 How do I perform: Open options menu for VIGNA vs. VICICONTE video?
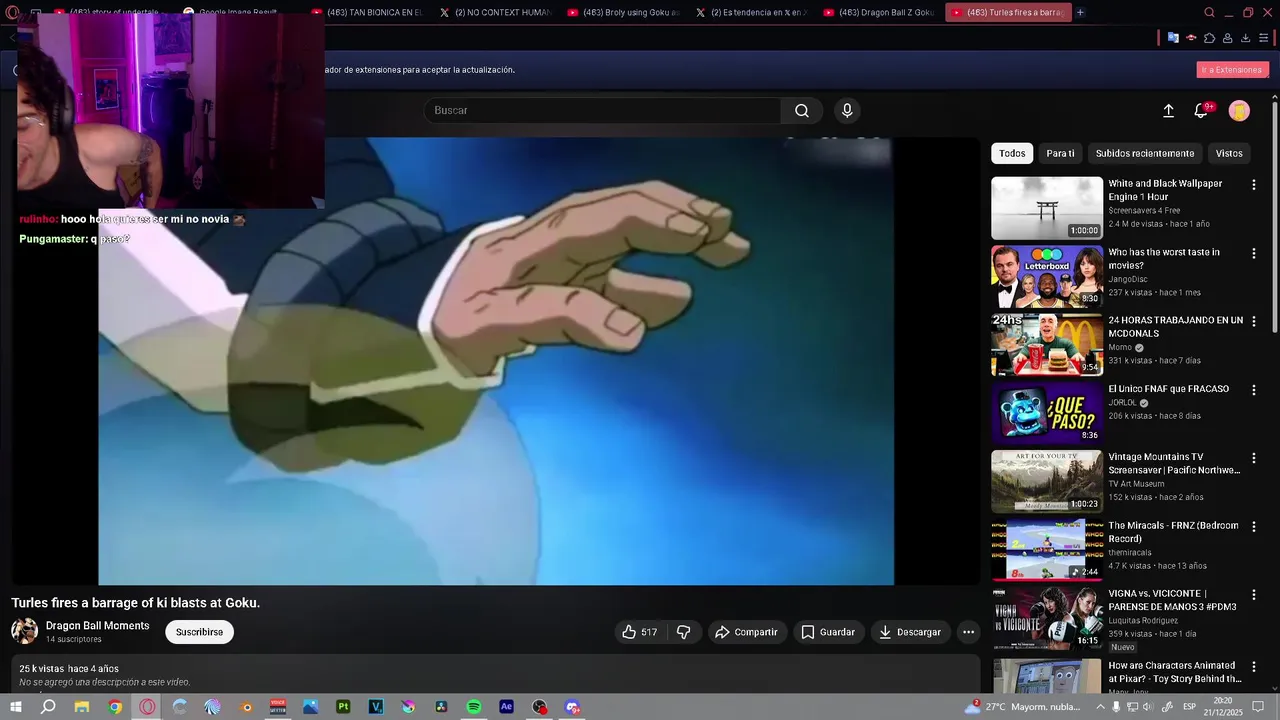1253,595
